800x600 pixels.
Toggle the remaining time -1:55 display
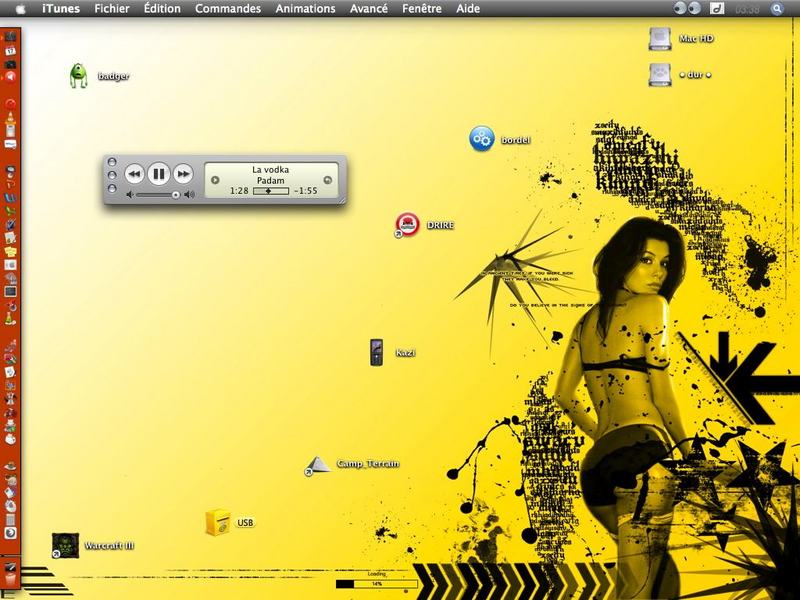pyautogui.click(x=306, y=191)
